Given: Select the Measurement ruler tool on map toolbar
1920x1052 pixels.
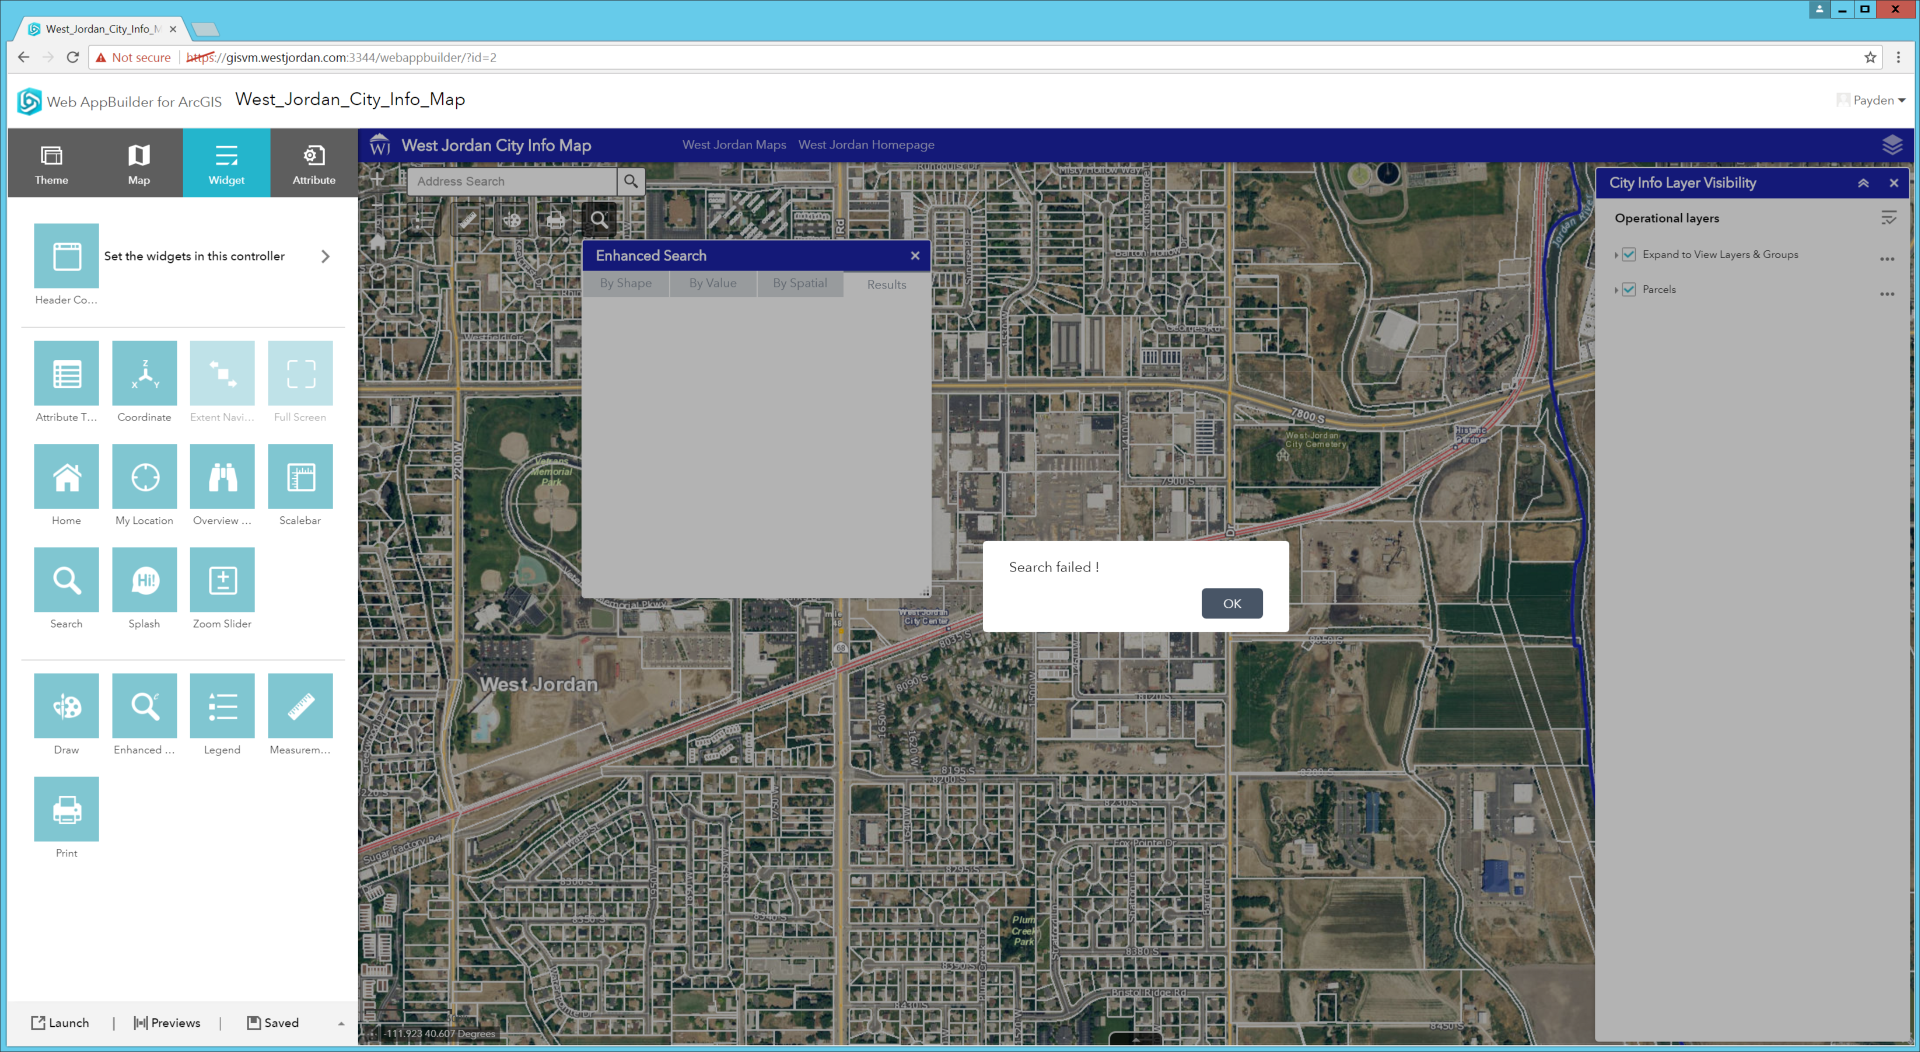Looking at the screenshot, I should point(468,219).
